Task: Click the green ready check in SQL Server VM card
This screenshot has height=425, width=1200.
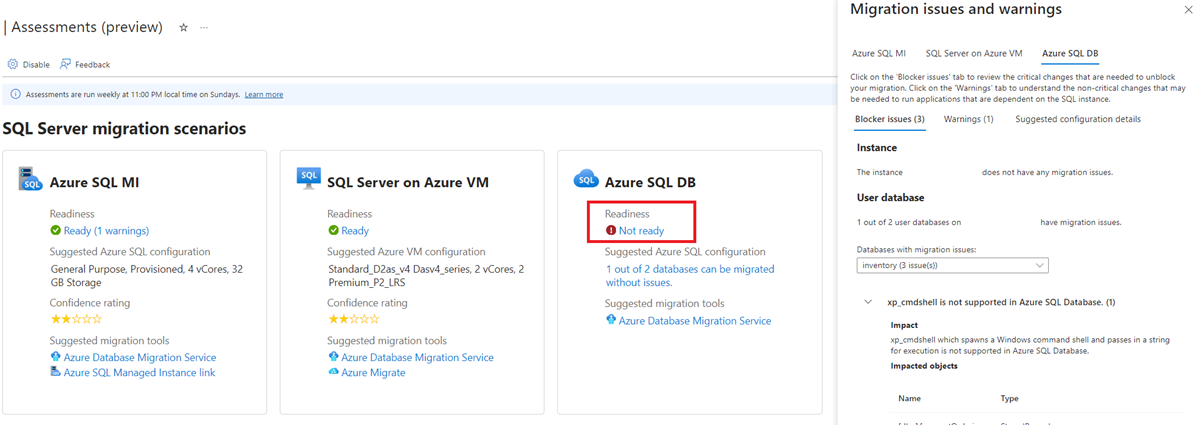Action: pos(333,230)
